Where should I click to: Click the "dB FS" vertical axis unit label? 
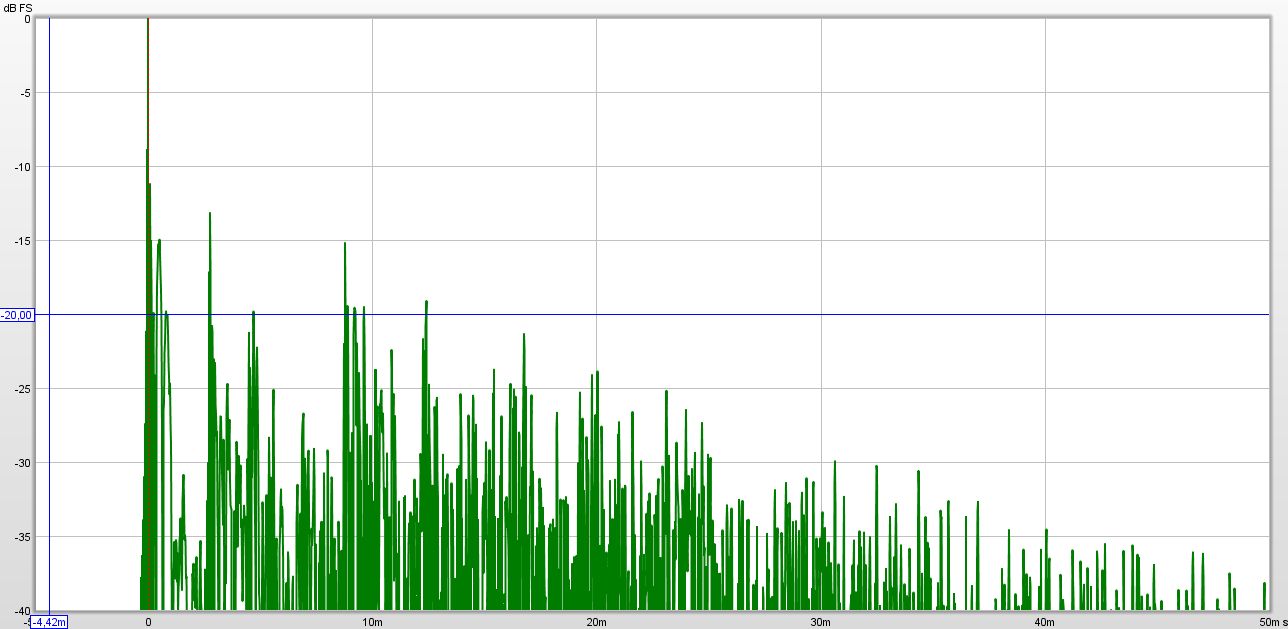click(17, 8)
